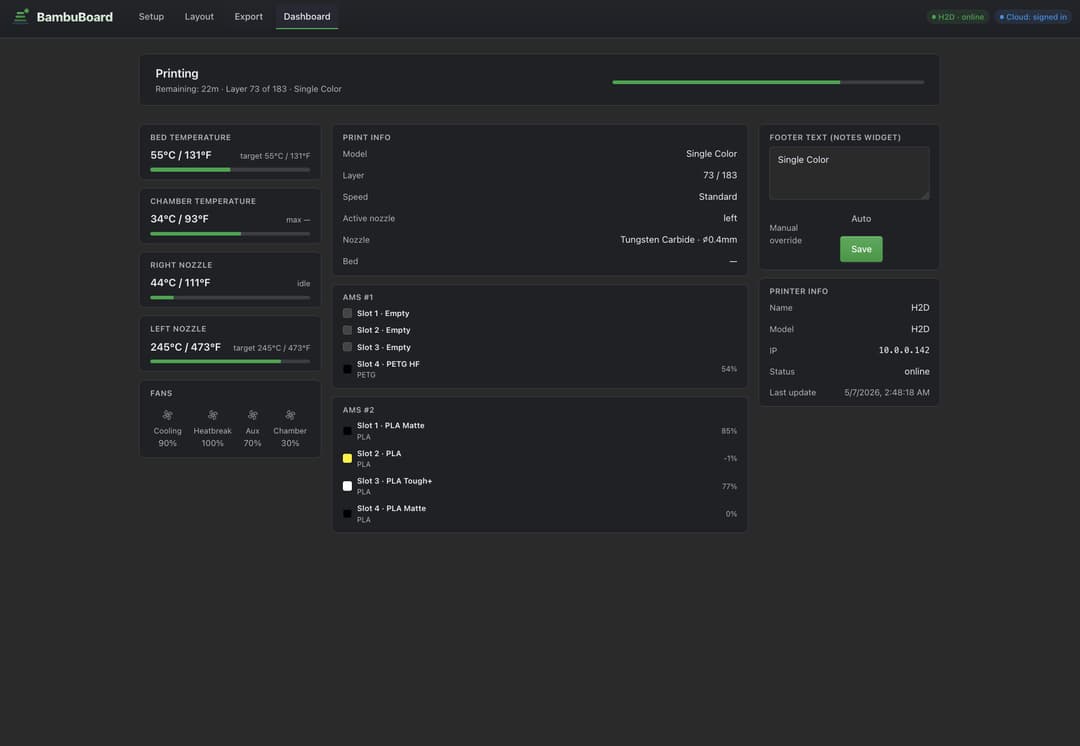This screenshot has height=746, width=1080.
Task: Click the 'Manual override' label
Action: click(x=785, y=234)
